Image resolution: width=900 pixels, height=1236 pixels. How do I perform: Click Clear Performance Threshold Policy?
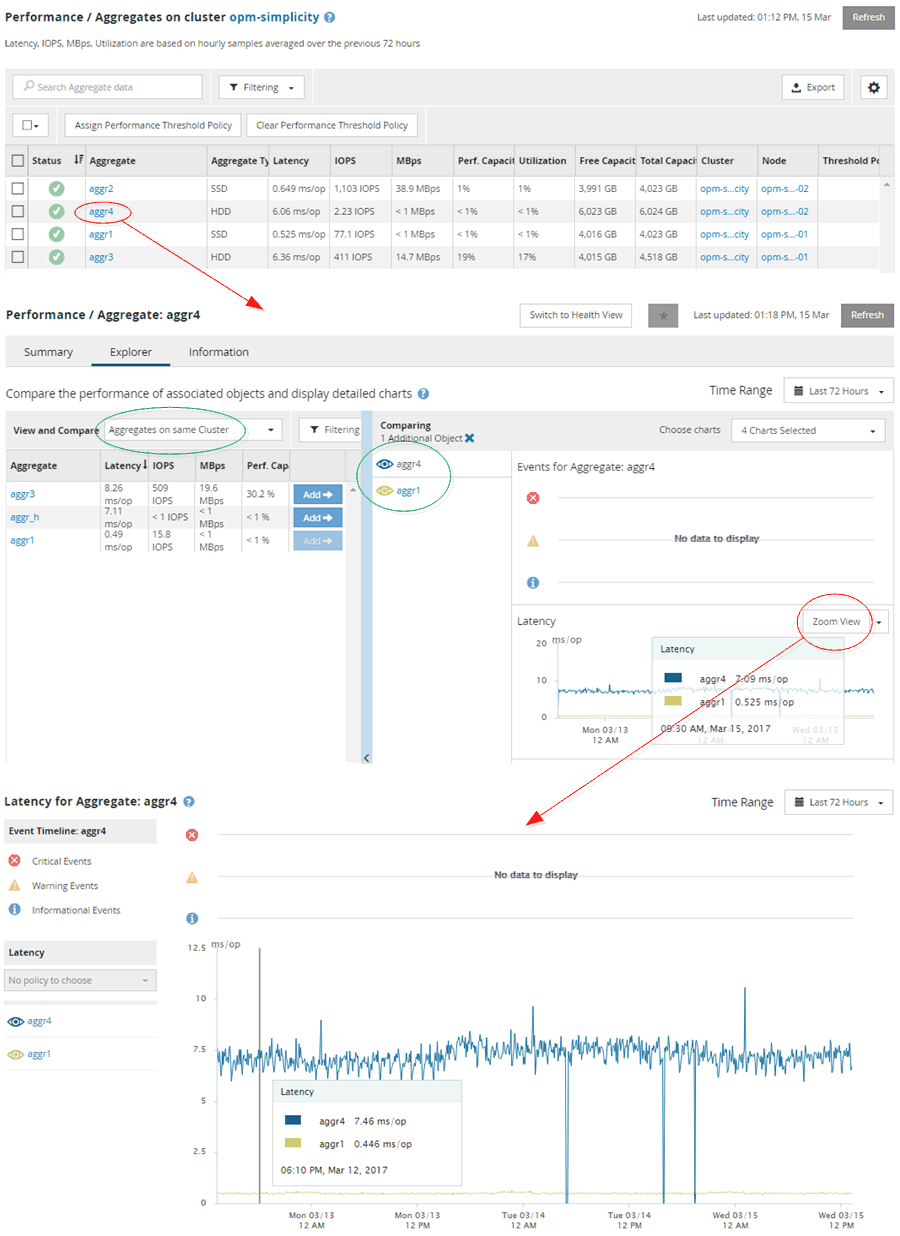click(x=332, y=125)
